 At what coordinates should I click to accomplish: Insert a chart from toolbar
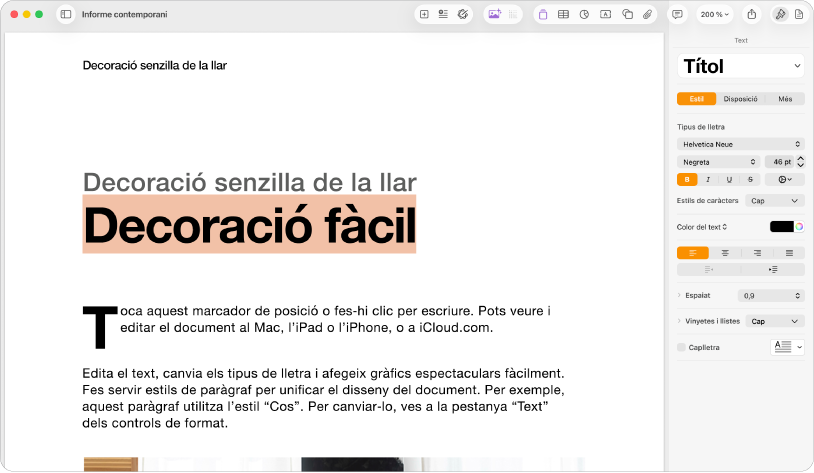[584, 15]
